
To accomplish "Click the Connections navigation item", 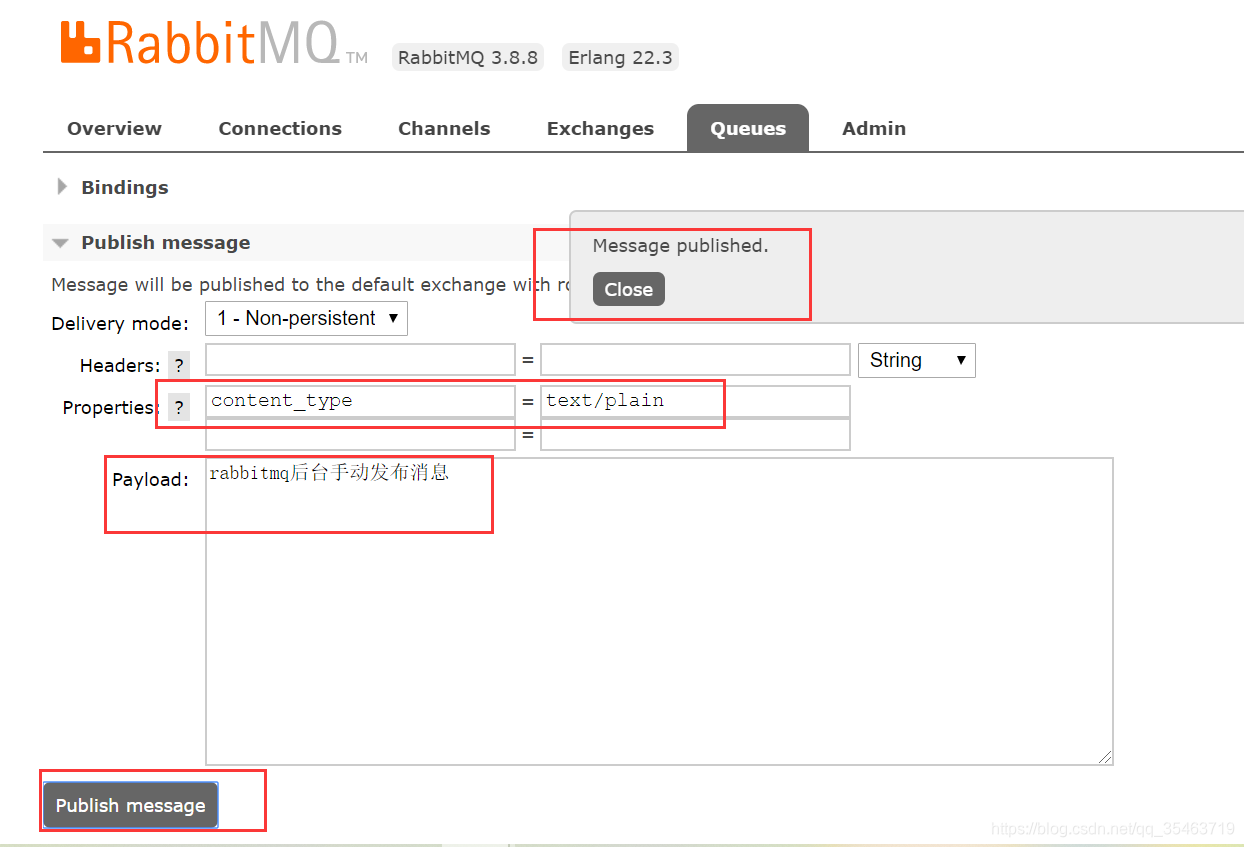I will [x=280, y=128].
